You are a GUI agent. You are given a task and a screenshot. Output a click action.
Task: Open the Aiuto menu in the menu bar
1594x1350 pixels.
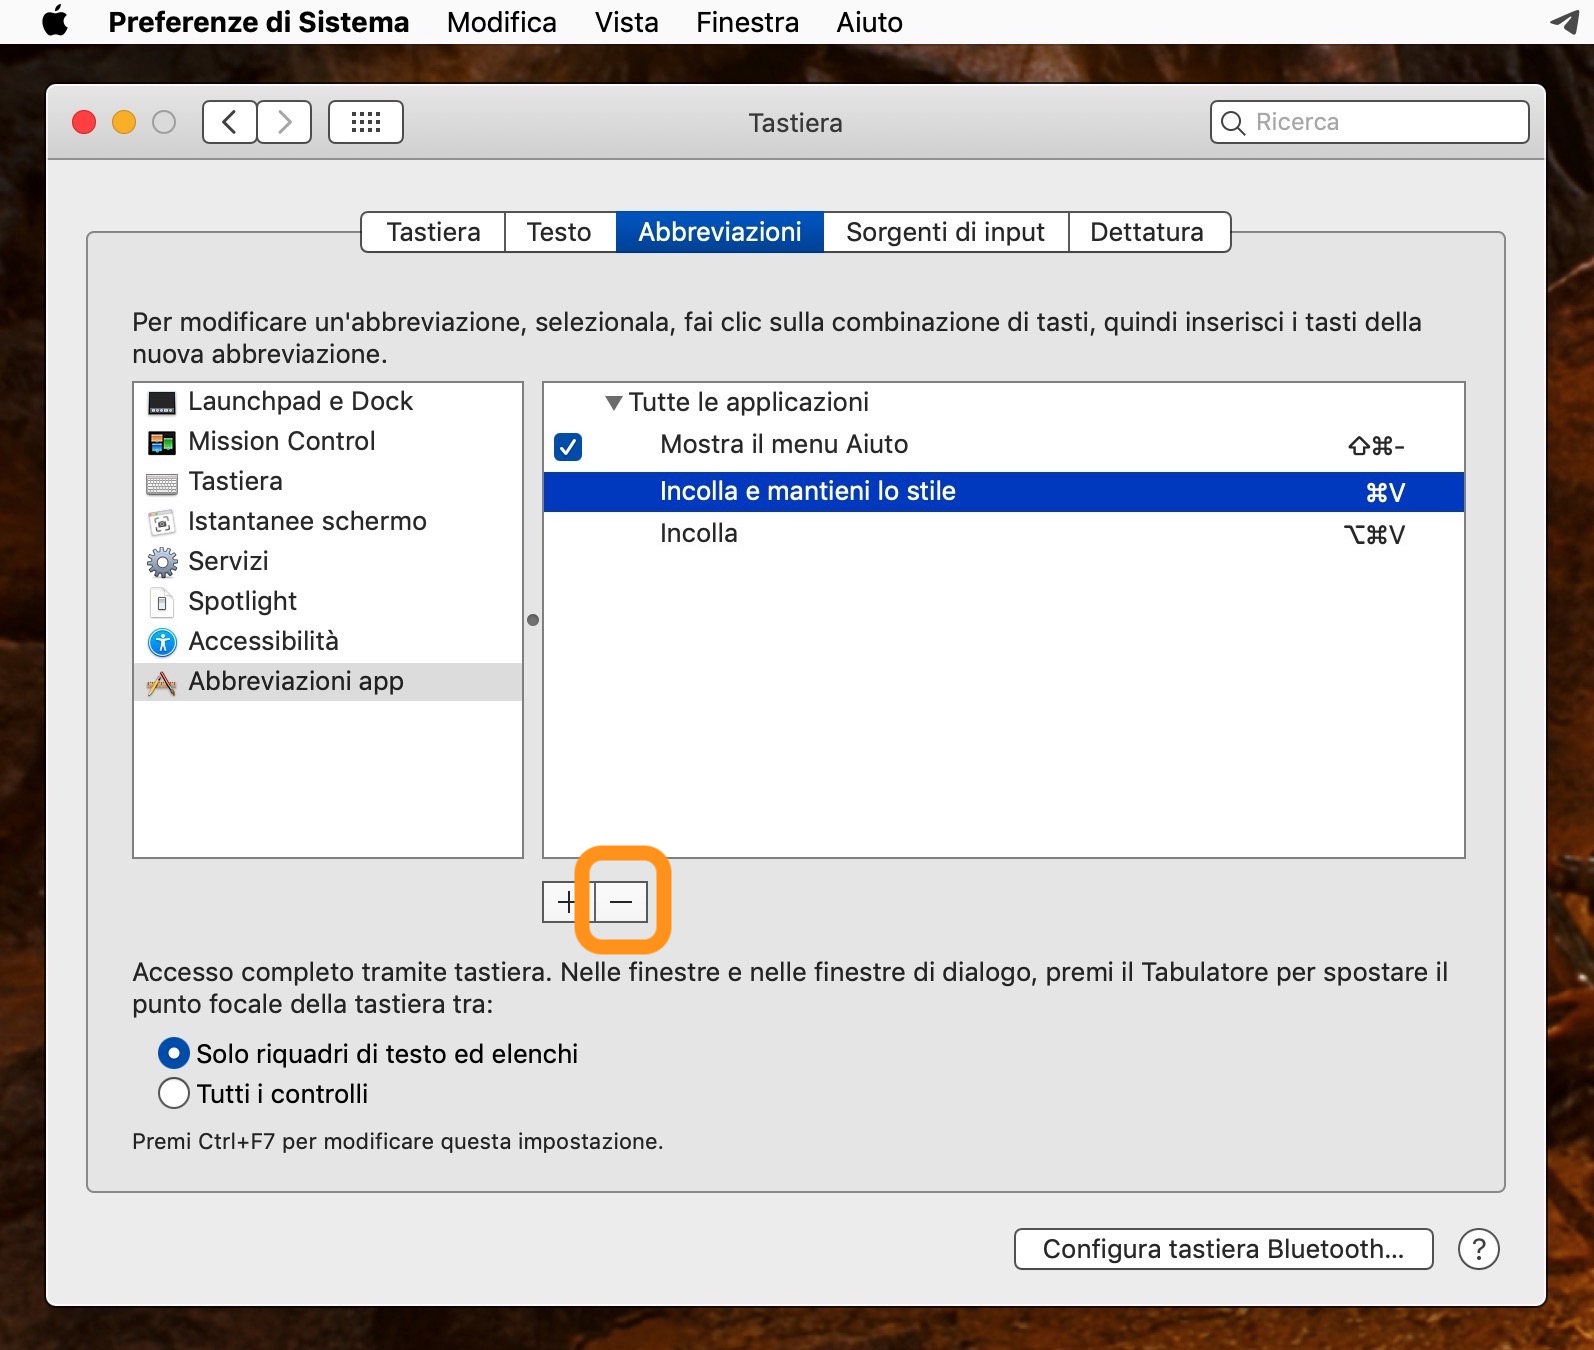(x=870, y=22)
